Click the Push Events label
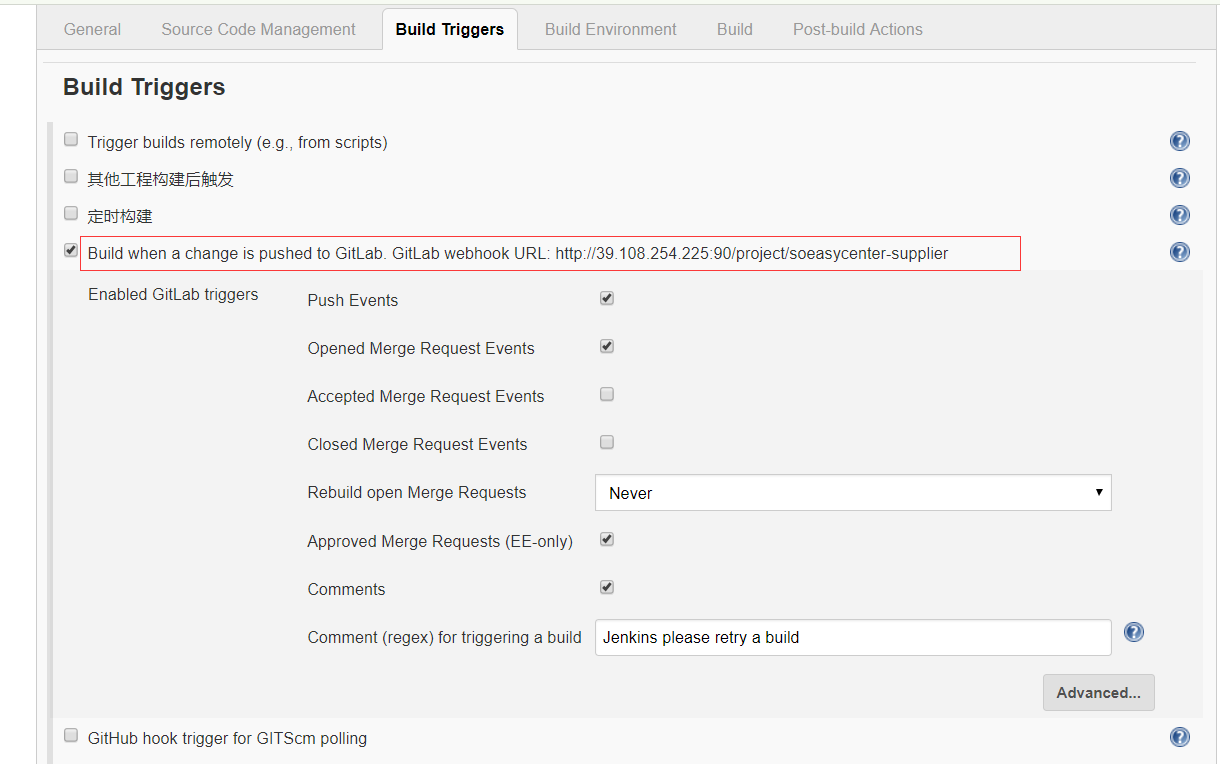This screenshot has width=1220, height=764. click(x=353, y=300)
